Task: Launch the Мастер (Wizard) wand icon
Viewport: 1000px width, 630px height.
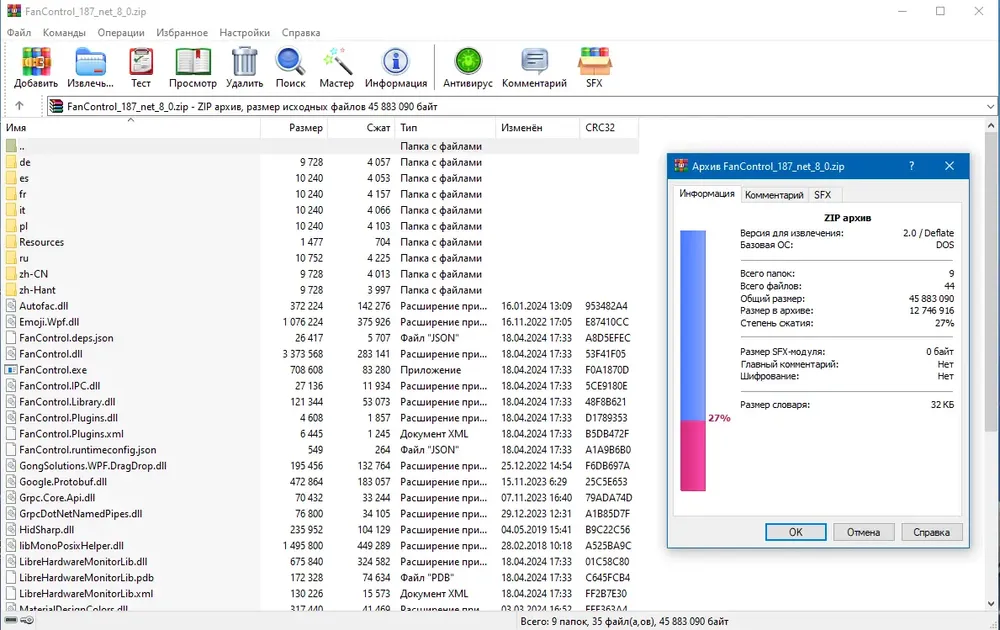Action: click(x=337, y=67)
